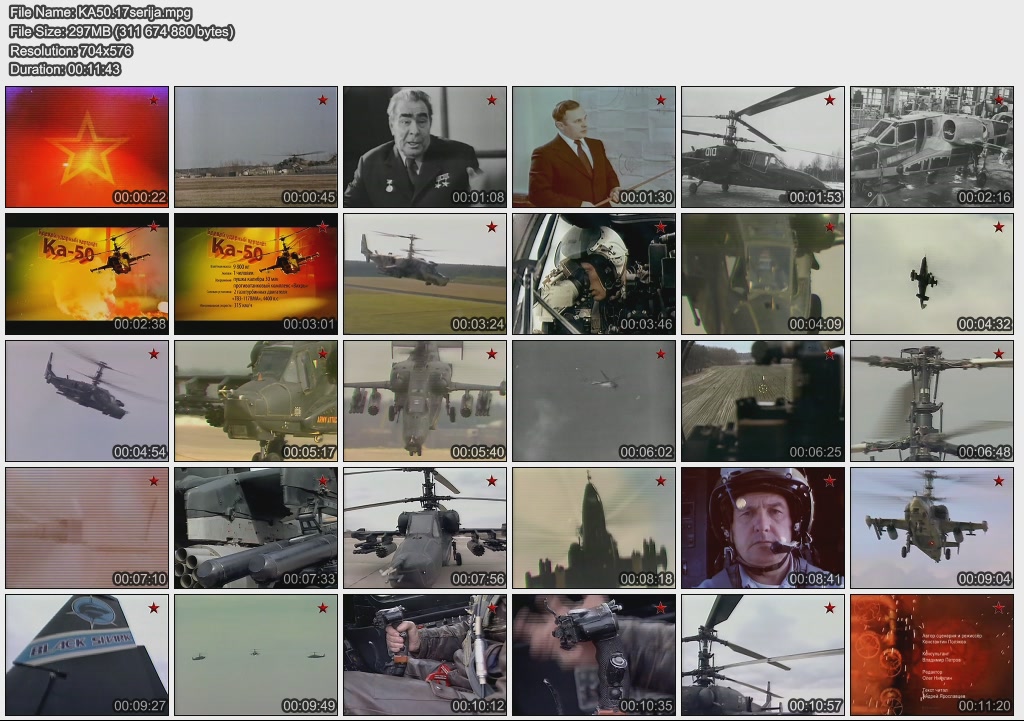Click the 00:10:12 timestamp label
This screenshot has height=721, width=1024.
[478, 706]
